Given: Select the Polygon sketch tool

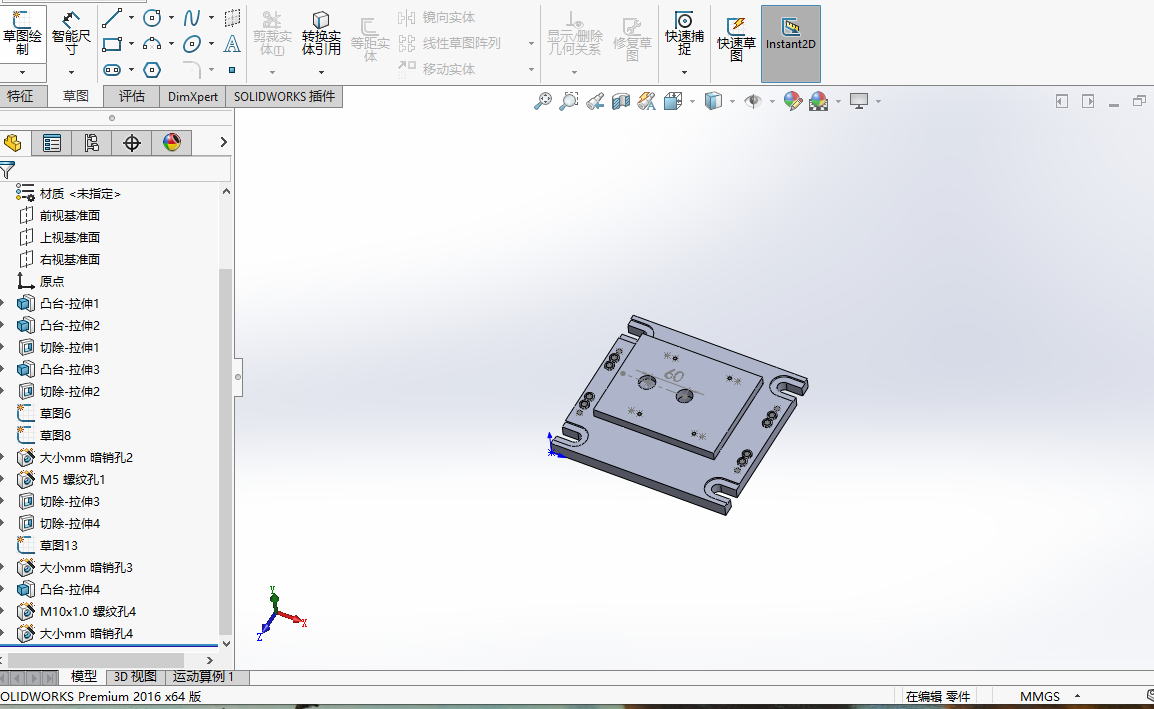Looking at the screenshot, I should click(152, 70).
